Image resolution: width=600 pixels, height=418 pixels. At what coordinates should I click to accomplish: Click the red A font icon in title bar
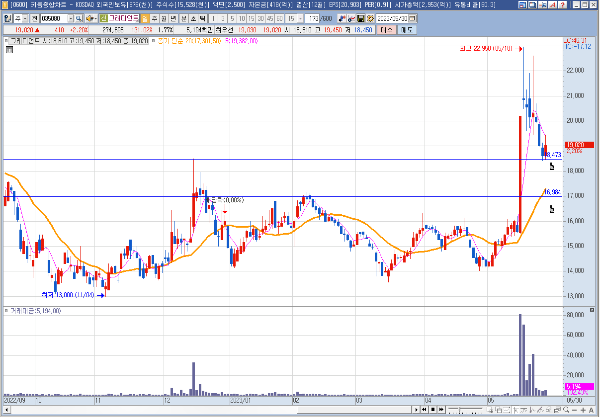552,5
